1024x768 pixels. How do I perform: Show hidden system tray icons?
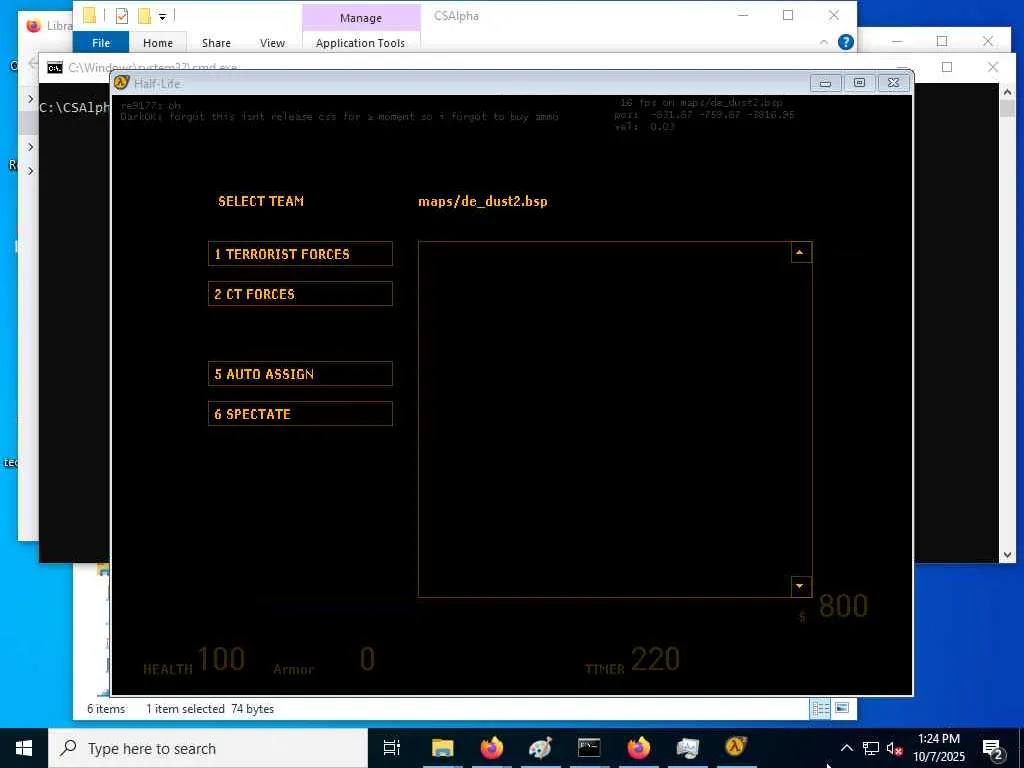[846, 748]
